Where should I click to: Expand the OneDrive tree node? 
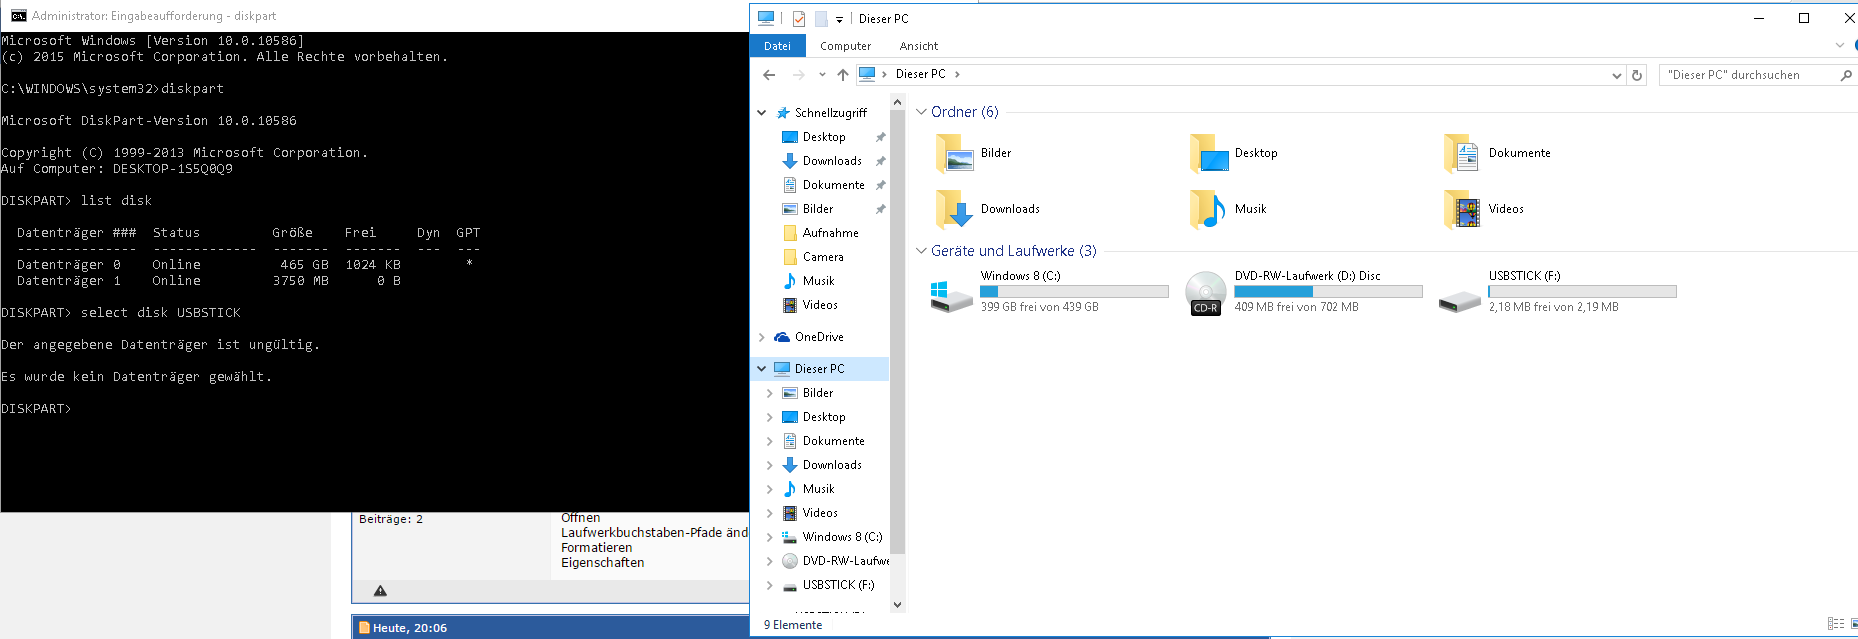click(x=762, y=337)
